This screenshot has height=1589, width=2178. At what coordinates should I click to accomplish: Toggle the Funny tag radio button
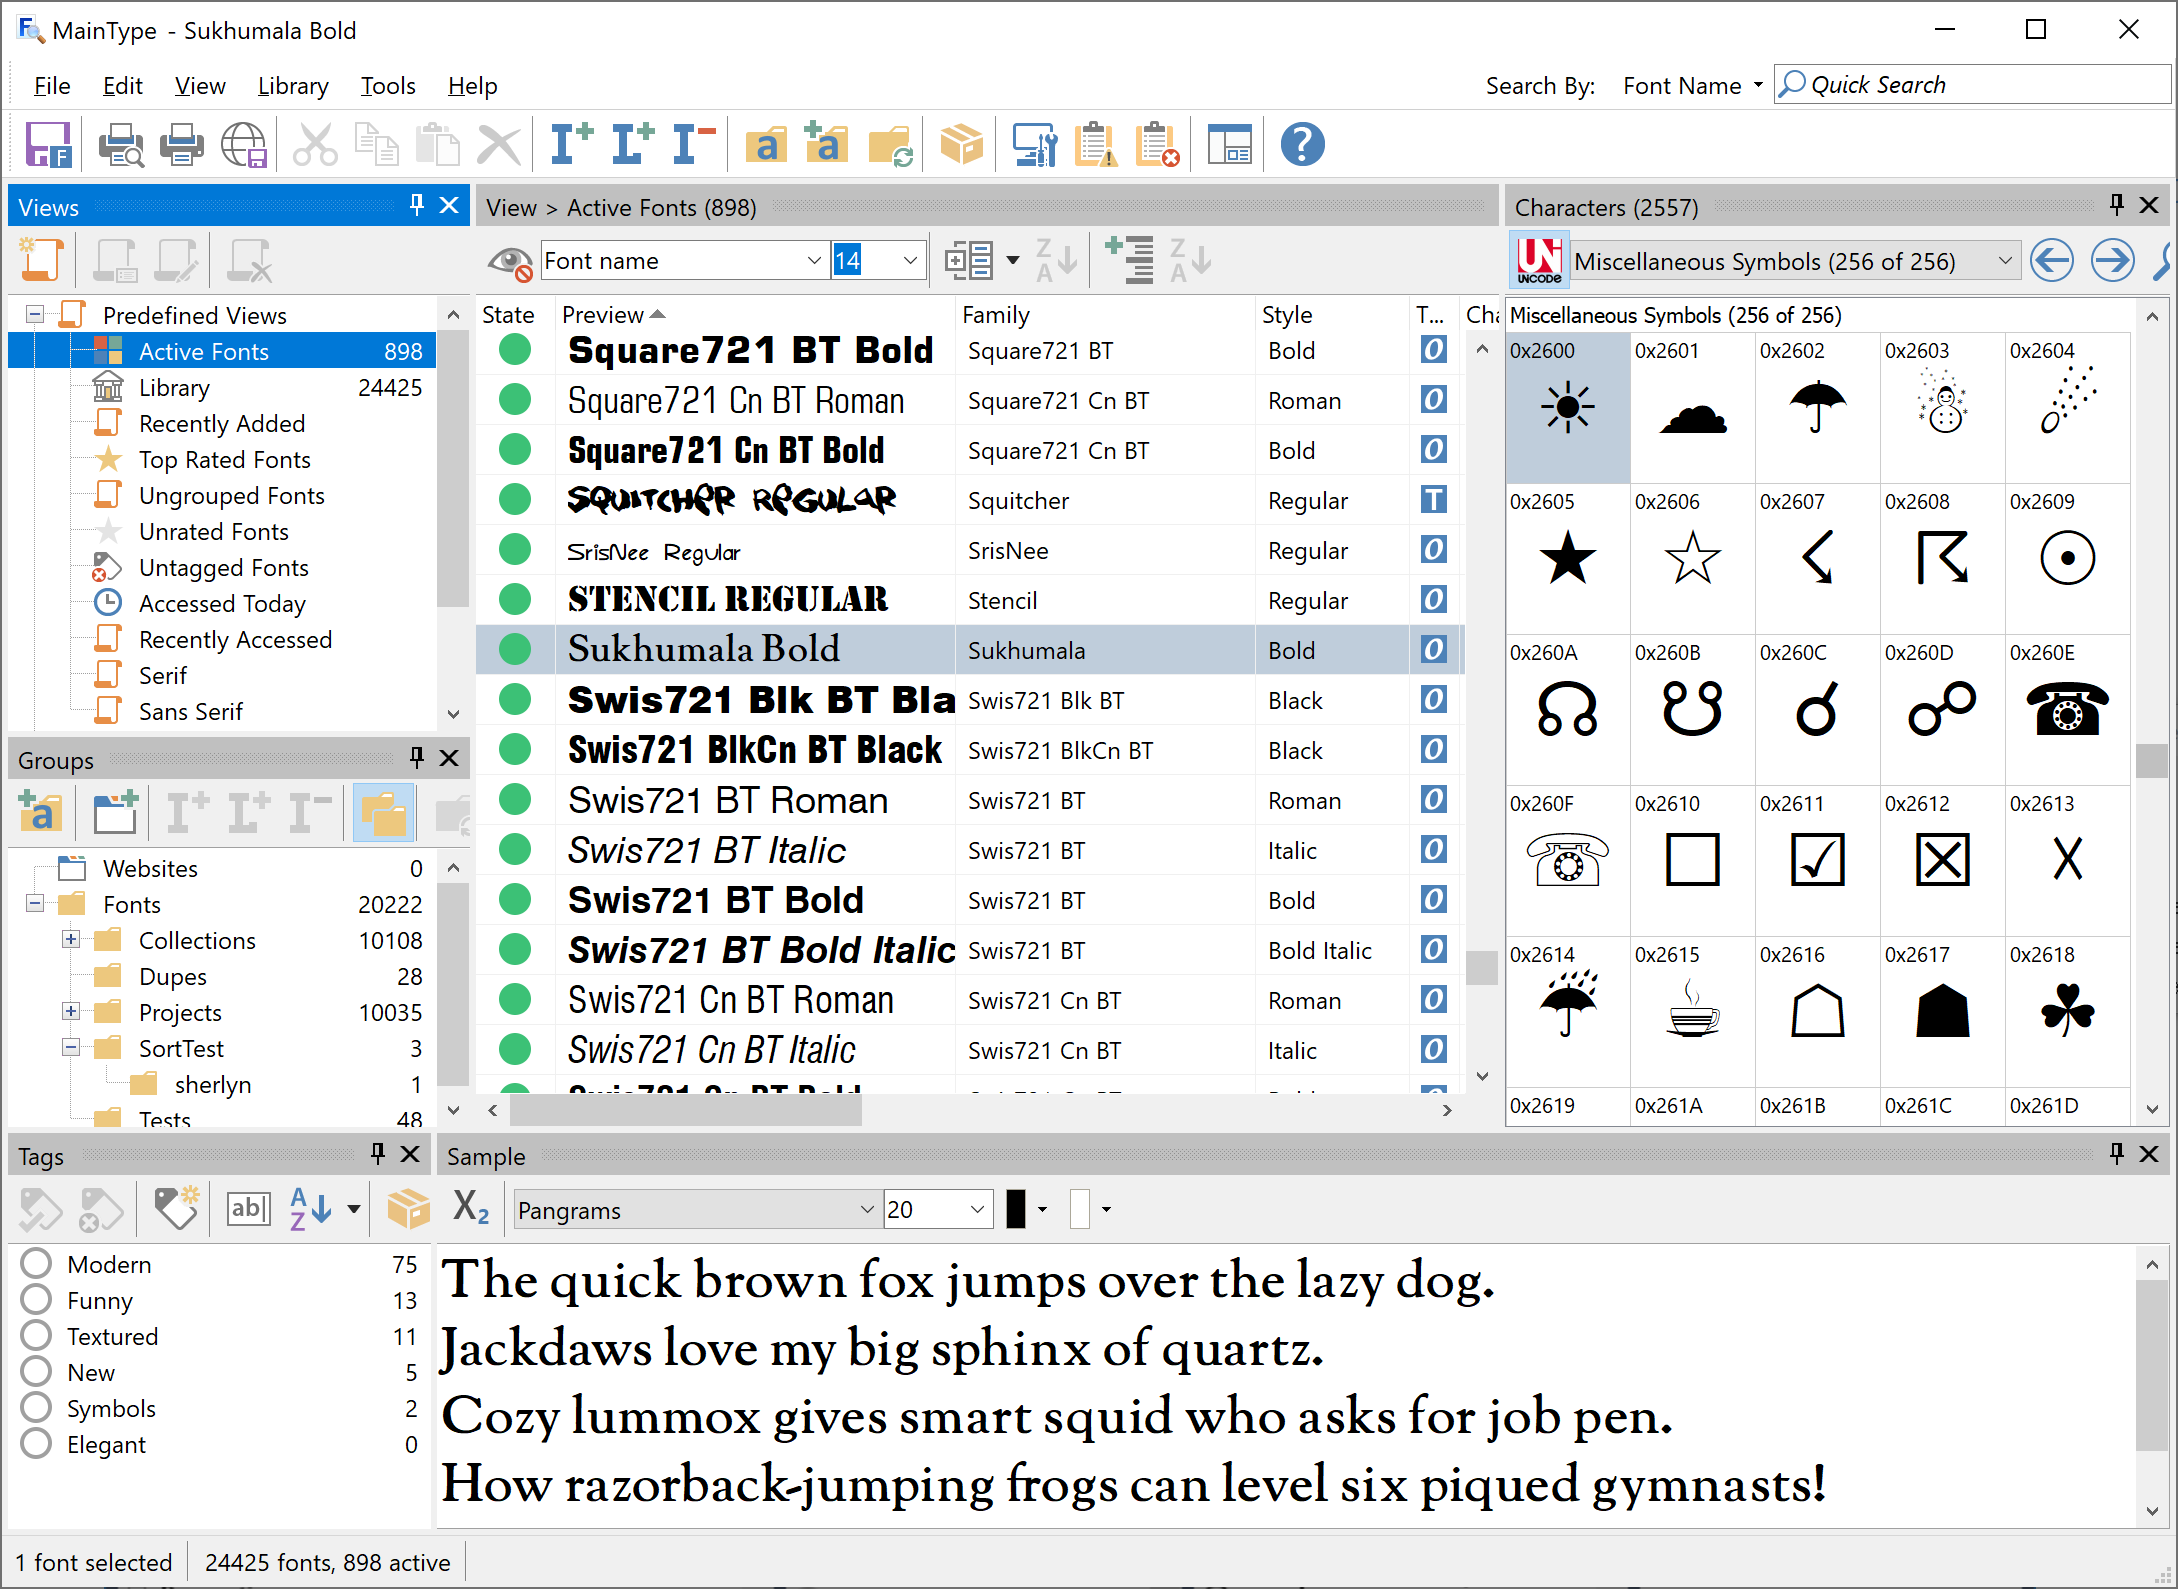[x=34, y=1302]
